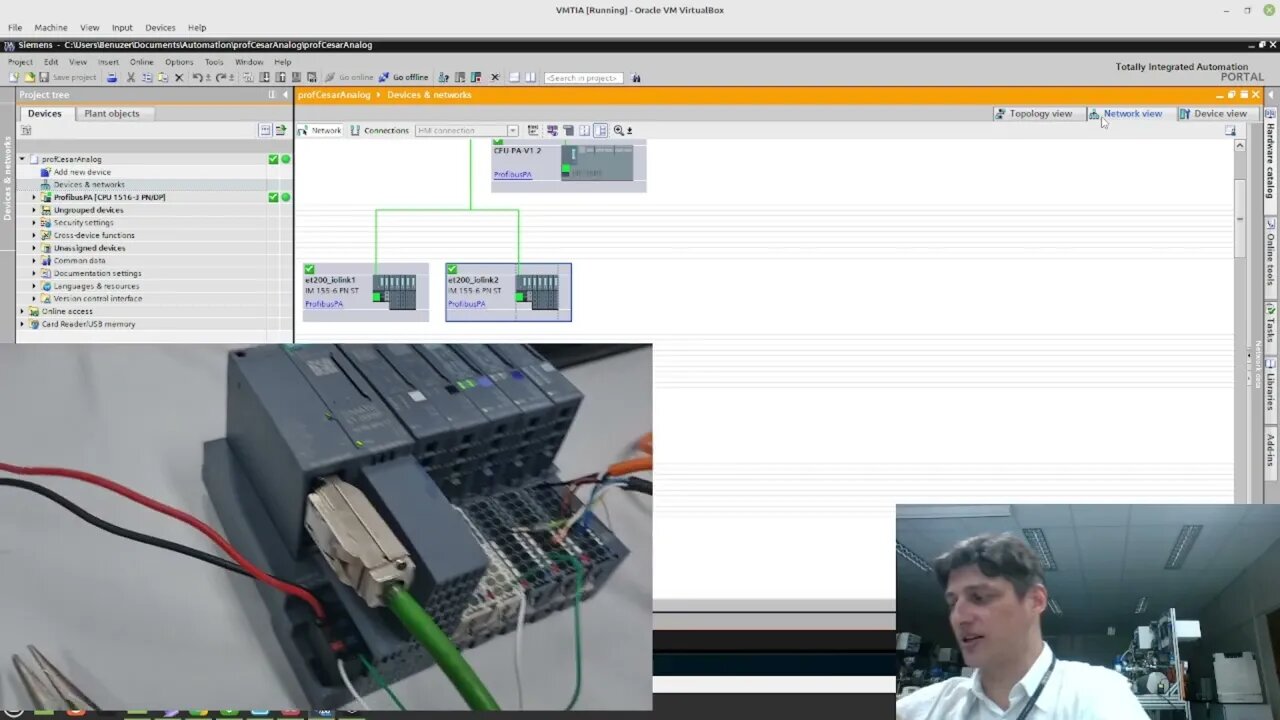This screenshot has width=1280, height=720.
Task: Expand the Cross-device functions node
Action: [x=34, y=235]
